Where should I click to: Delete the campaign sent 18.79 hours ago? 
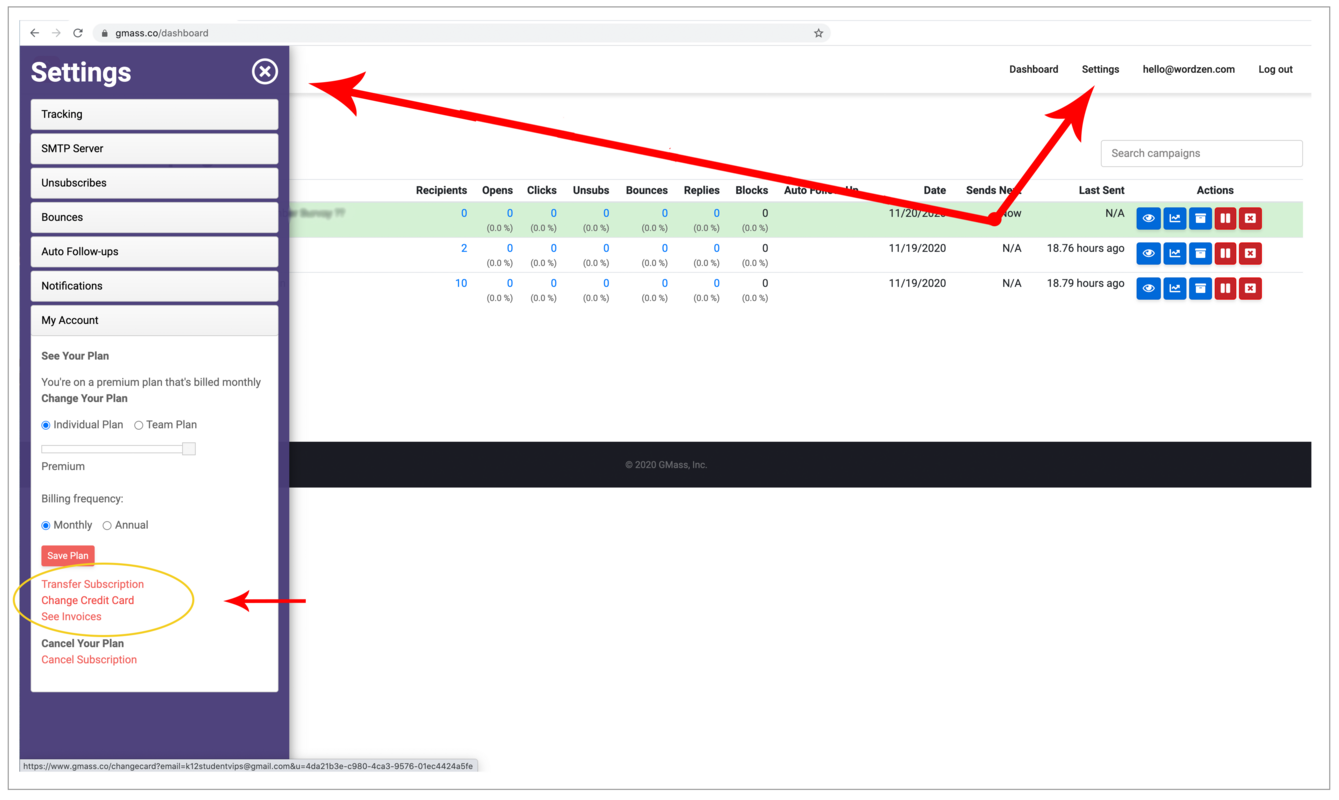click(x=1250, y=288)
